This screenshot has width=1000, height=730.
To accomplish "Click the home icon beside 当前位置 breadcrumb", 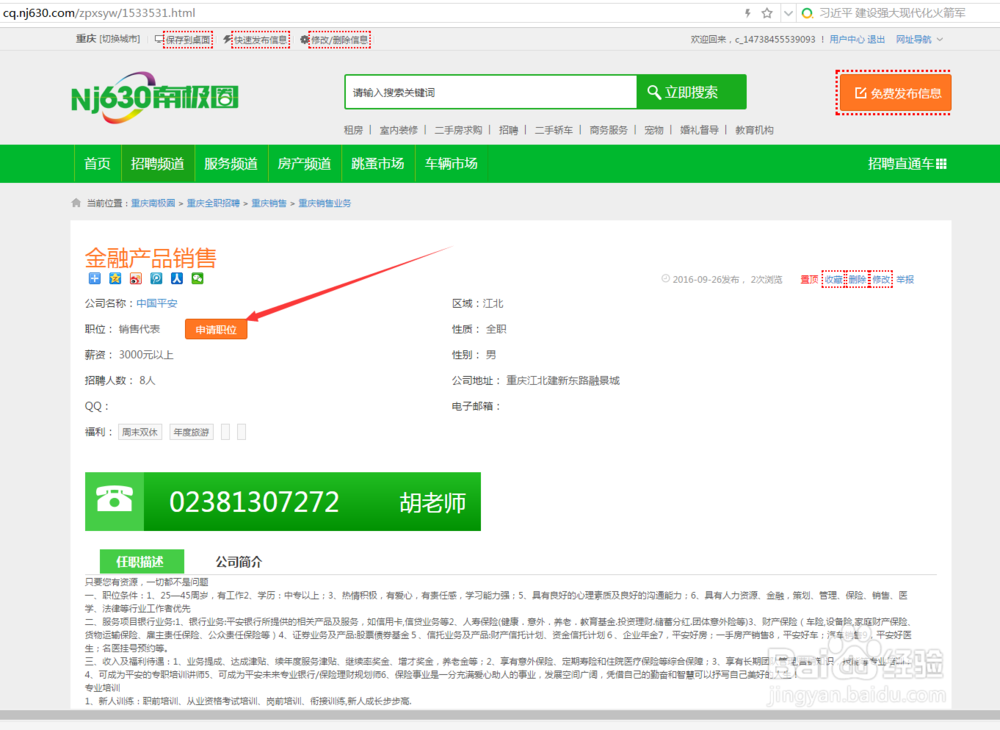I will [76, 202].
